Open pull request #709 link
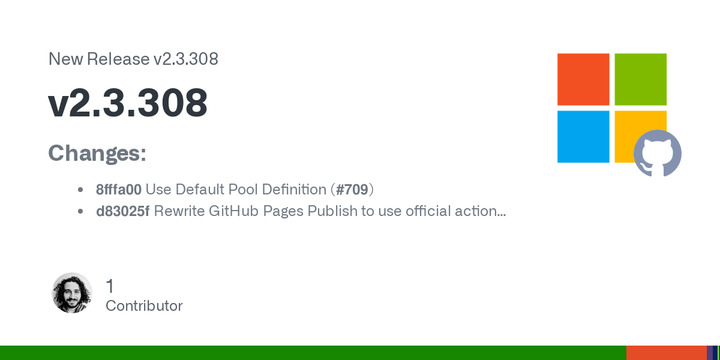 352,189
